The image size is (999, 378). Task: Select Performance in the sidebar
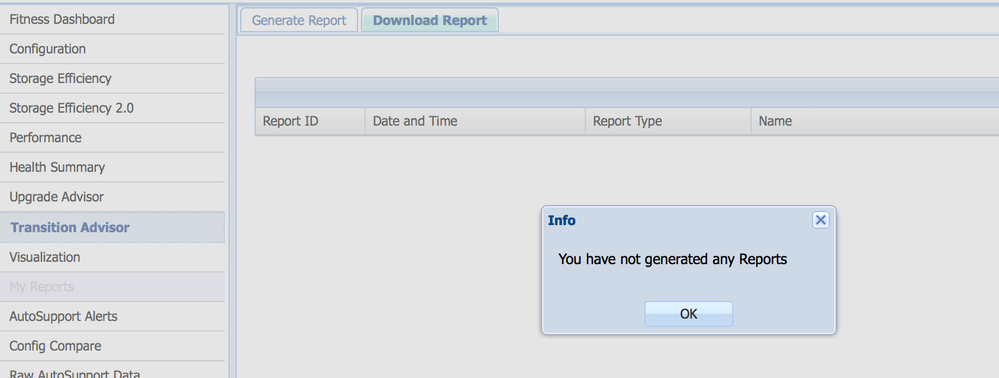click(112, 138)
